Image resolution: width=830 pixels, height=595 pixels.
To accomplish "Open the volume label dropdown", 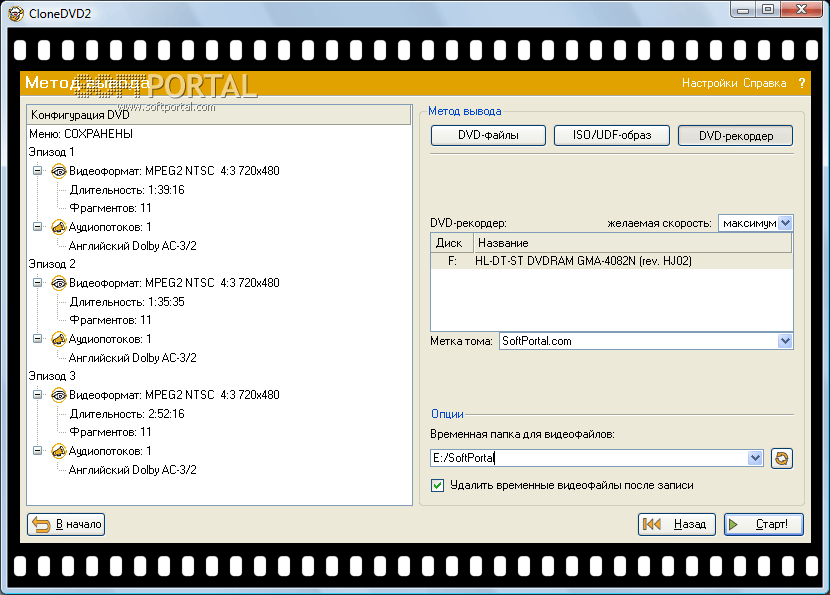I will (x=784, y=341).
